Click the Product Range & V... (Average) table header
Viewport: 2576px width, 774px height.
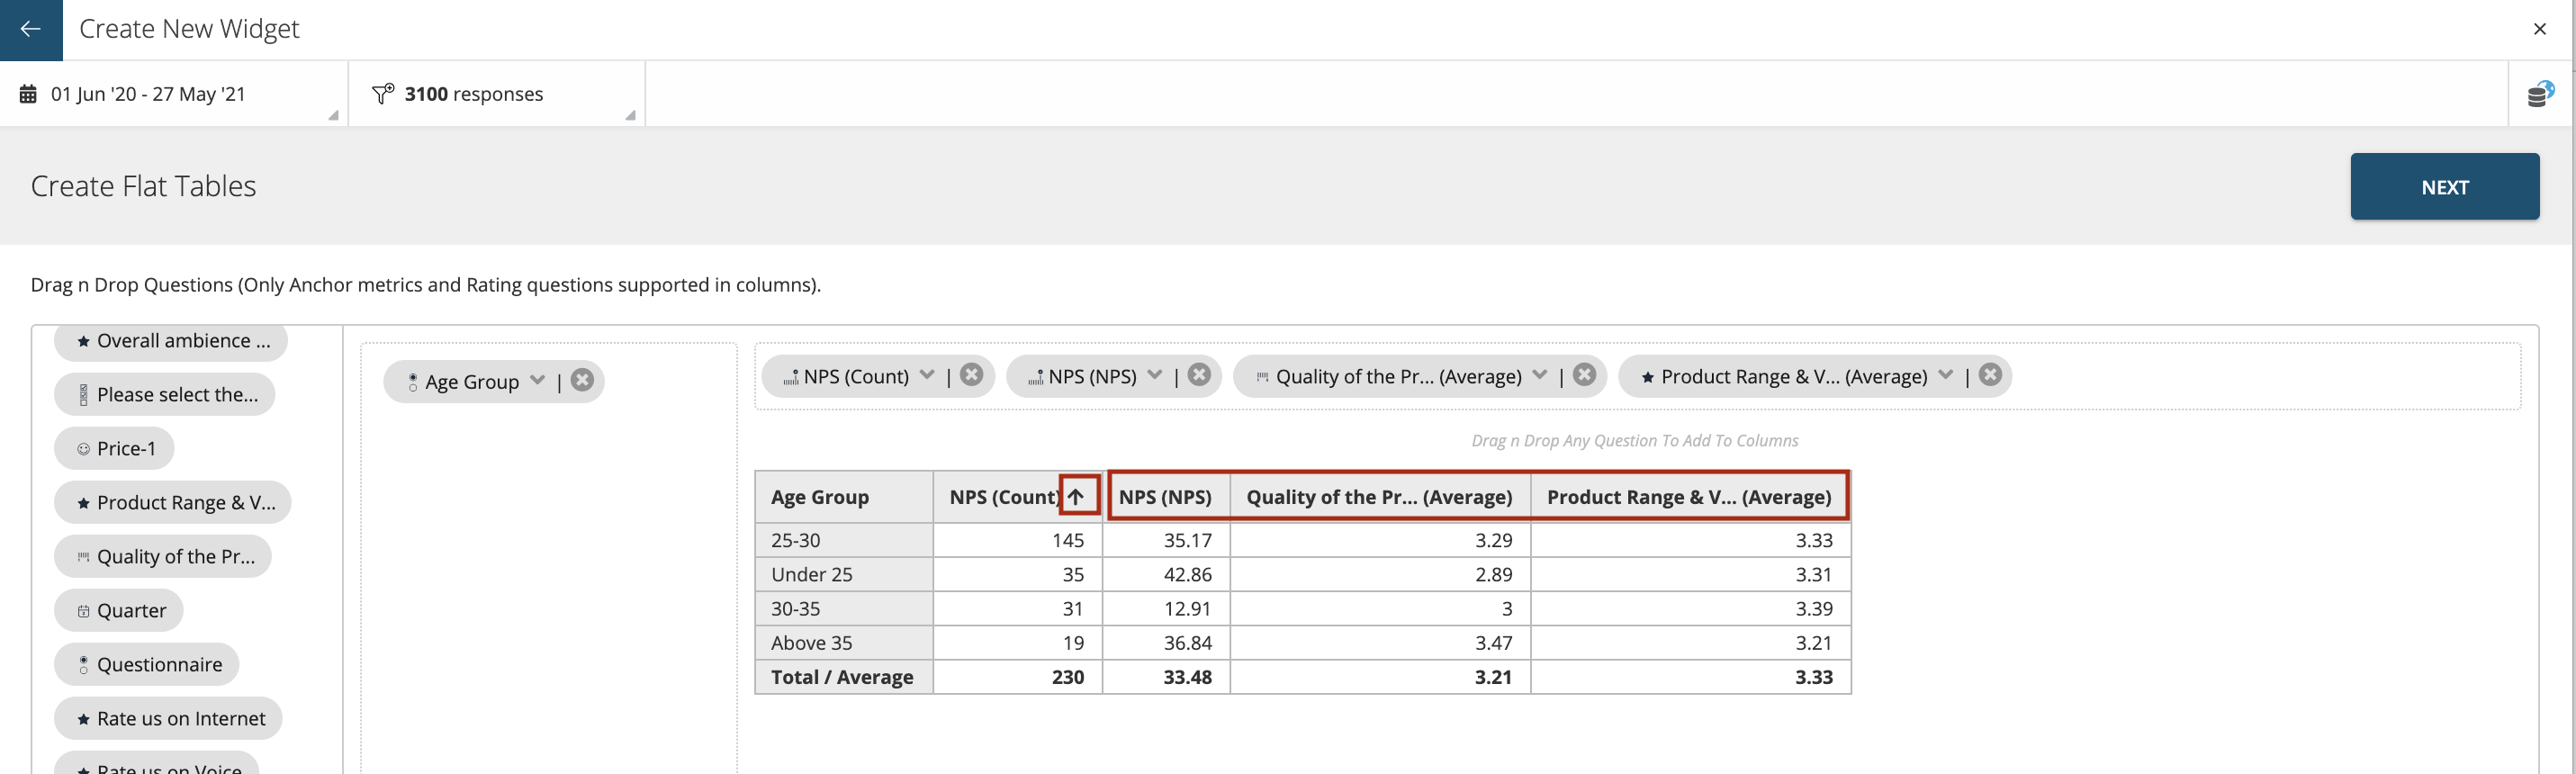1689,497
